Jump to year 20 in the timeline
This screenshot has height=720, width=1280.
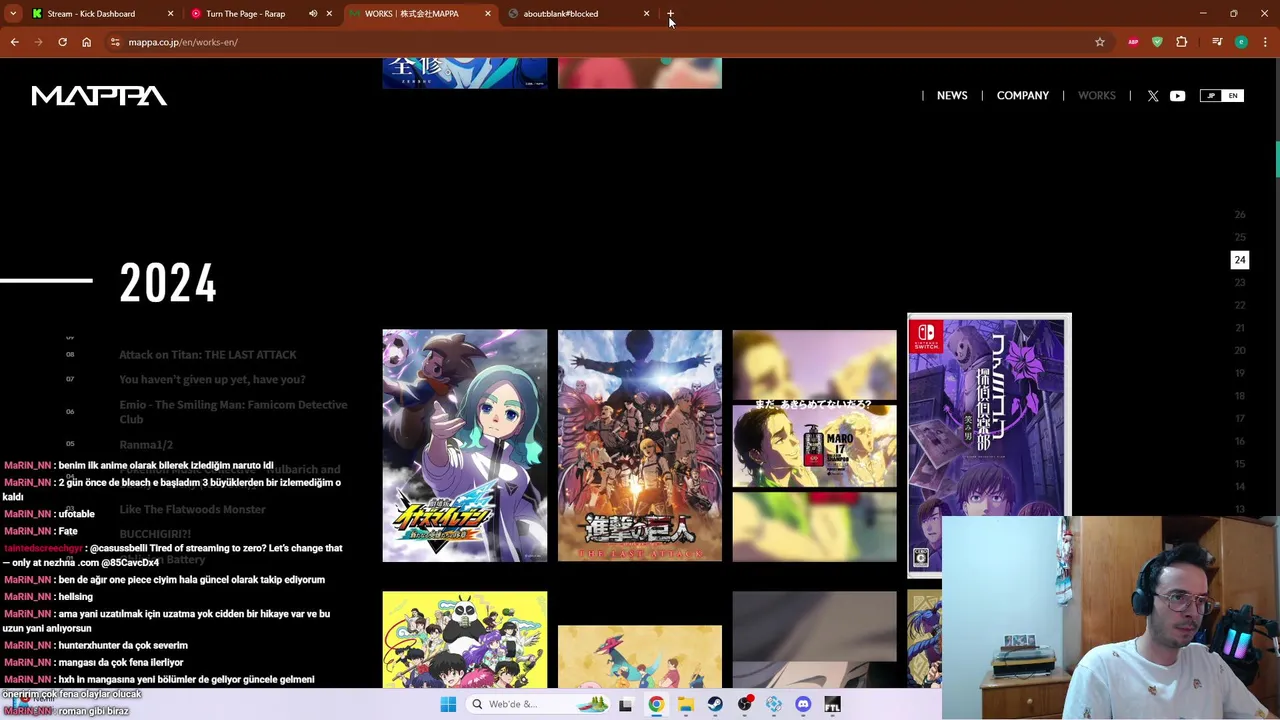tap(1240, 351)
